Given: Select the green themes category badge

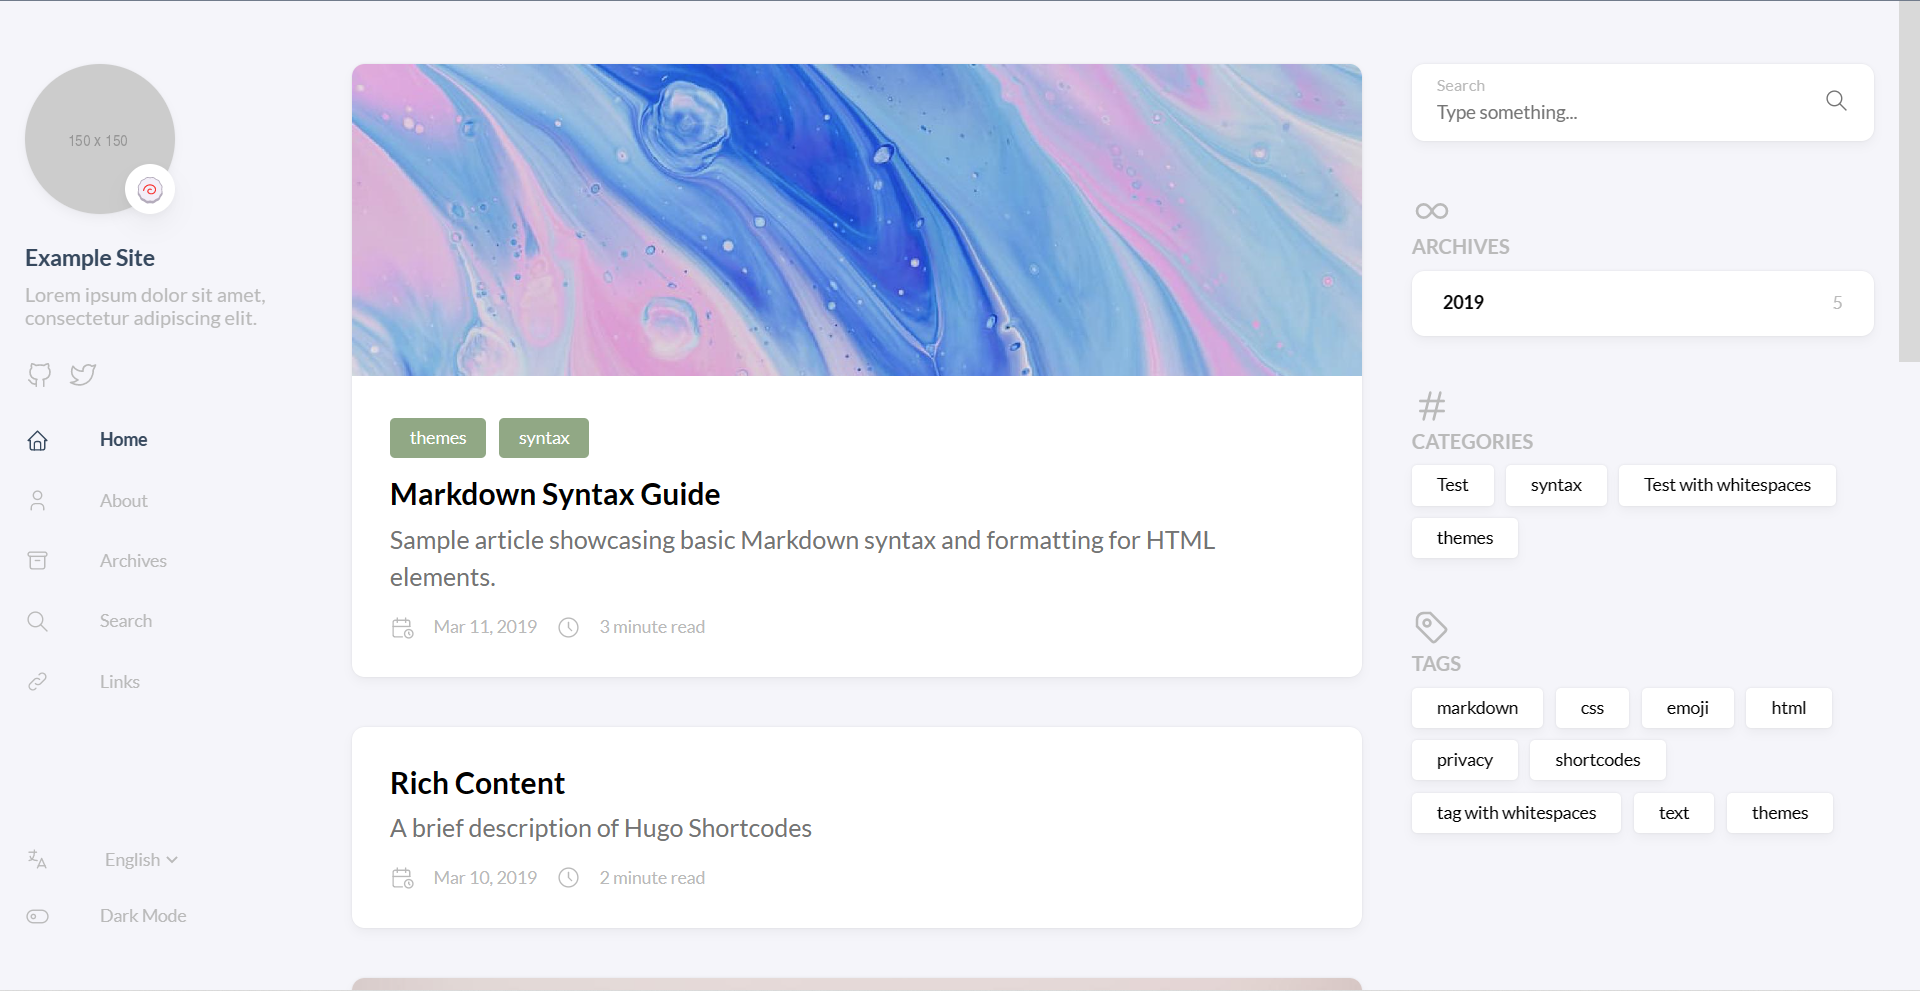Looking at the screenshot, I should click(438, 438).
